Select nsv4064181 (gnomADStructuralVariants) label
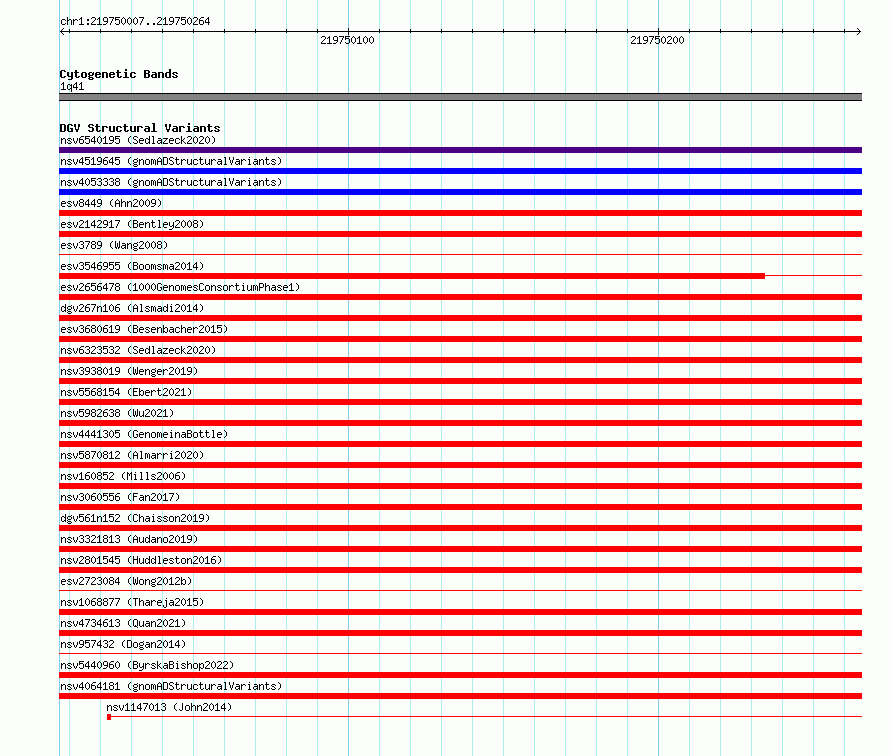This screenshot has width=890, height=756. pyautogui.click(x=171, y=686)
